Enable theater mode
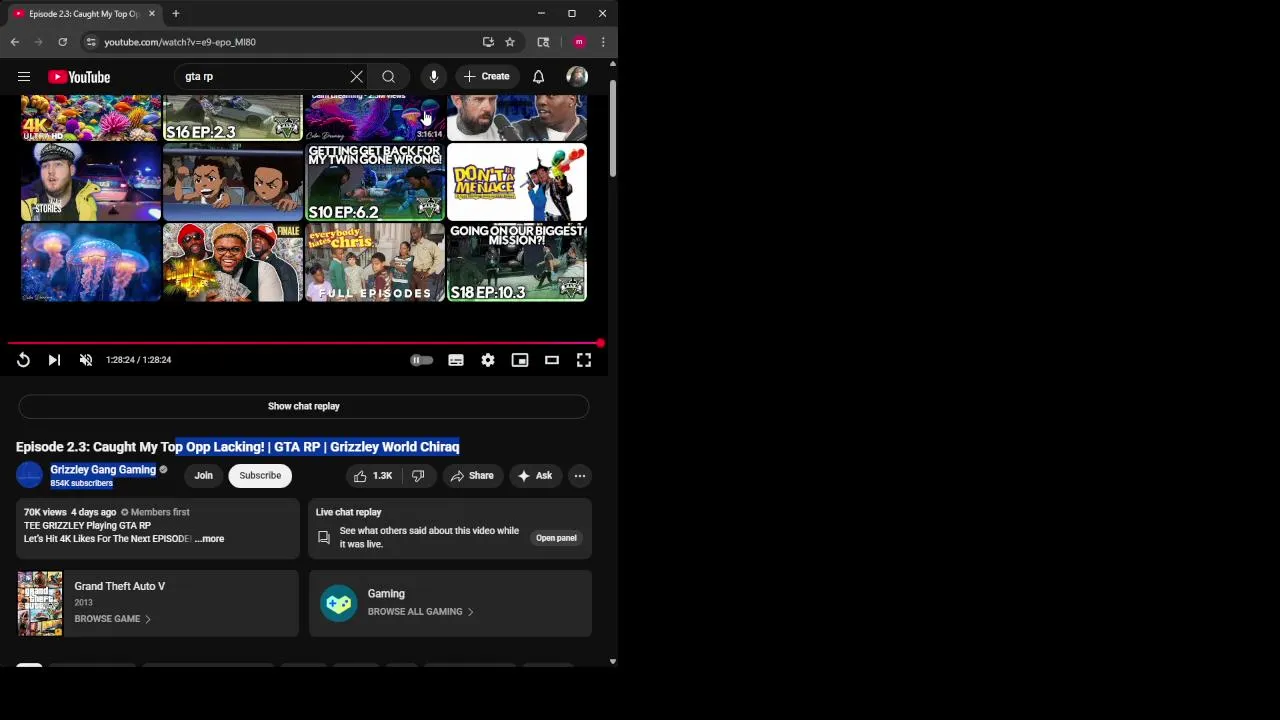Image resolution: width=1280 pixels, height=720 pixels. [x=552, y=360]
